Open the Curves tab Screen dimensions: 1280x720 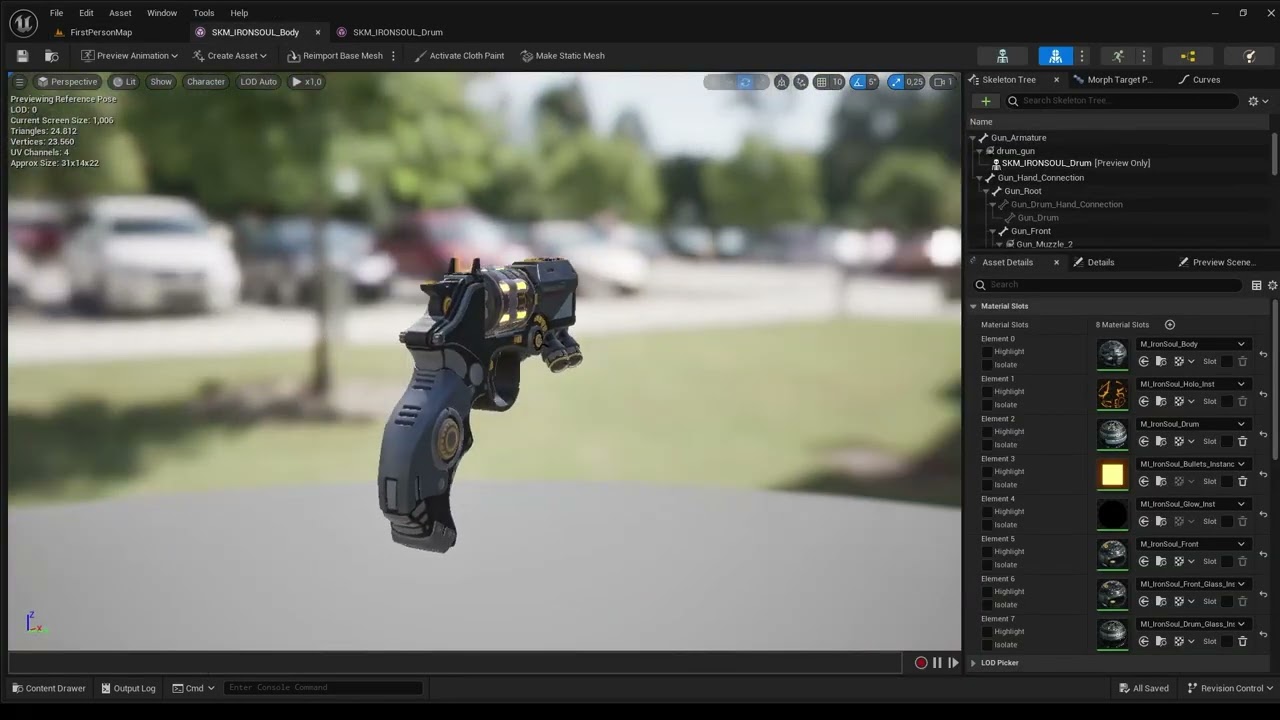1199,80
